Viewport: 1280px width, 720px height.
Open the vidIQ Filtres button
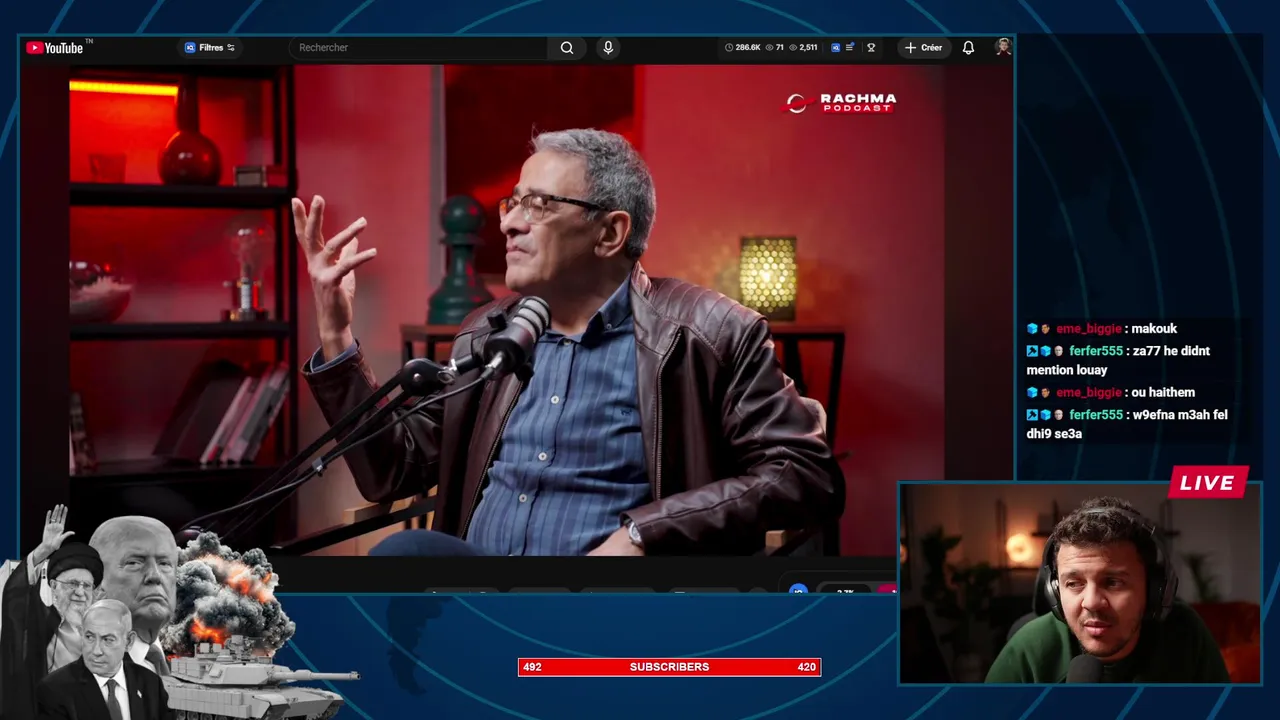[x=210, y=47]
